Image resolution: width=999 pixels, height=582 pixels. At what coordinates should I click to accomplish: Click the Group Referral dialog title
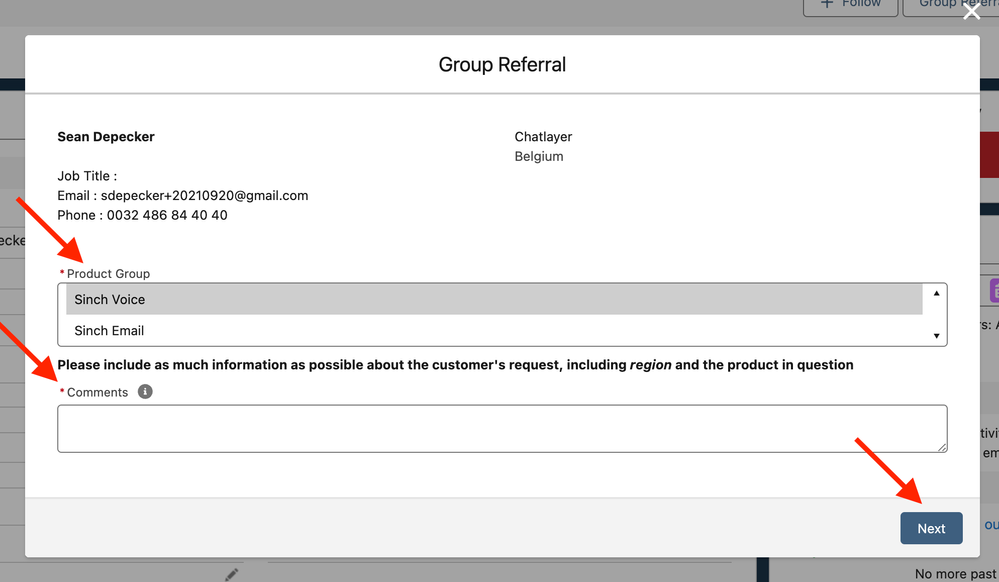(502, 64)
